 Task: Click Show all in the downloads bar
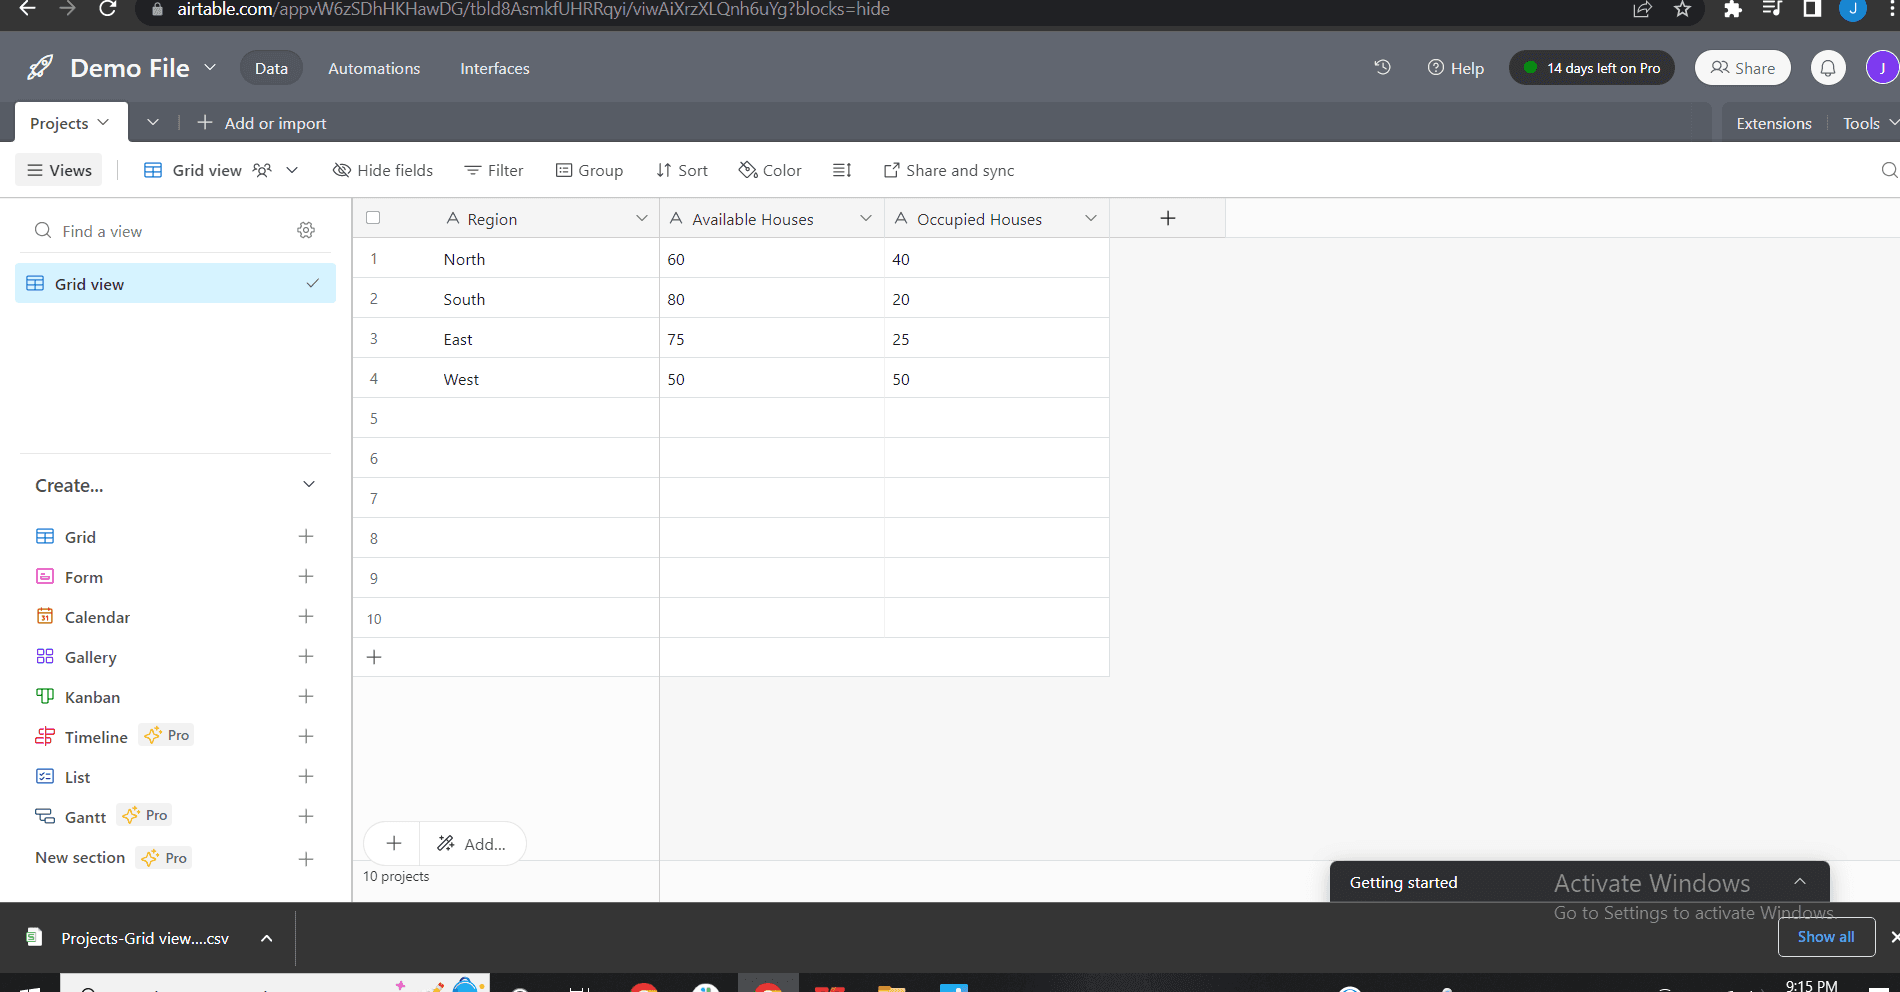click(1826, 937)
